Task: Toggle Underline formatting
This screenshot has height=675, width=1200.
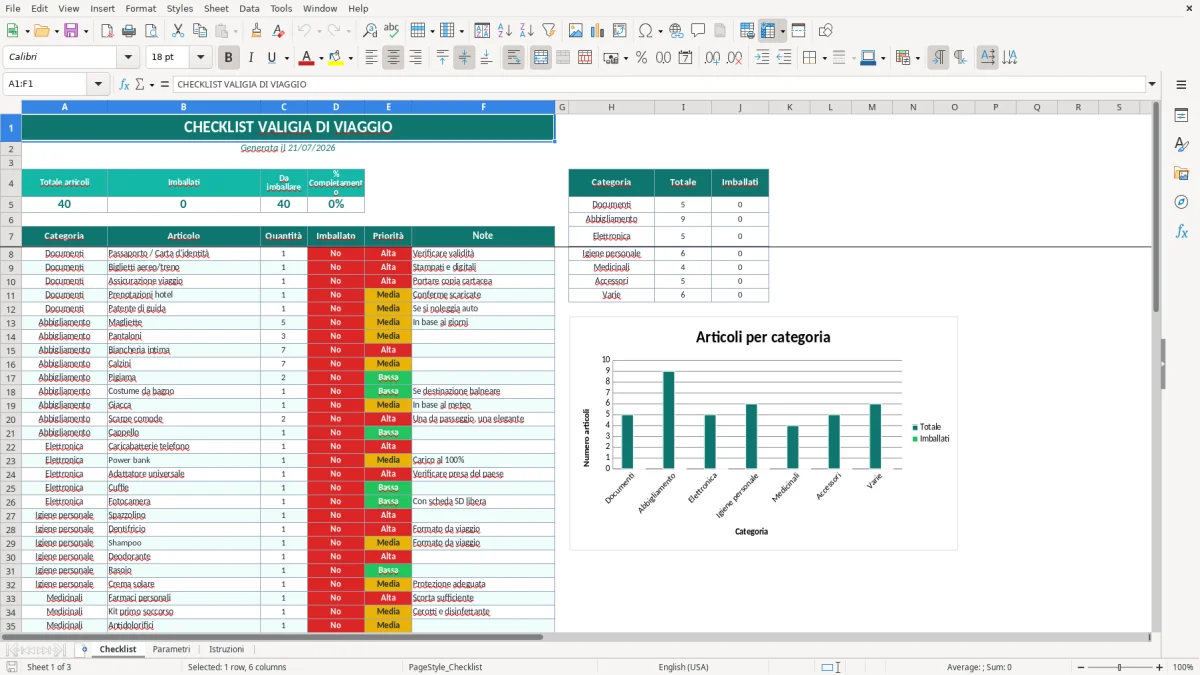Action: (272, 58)
